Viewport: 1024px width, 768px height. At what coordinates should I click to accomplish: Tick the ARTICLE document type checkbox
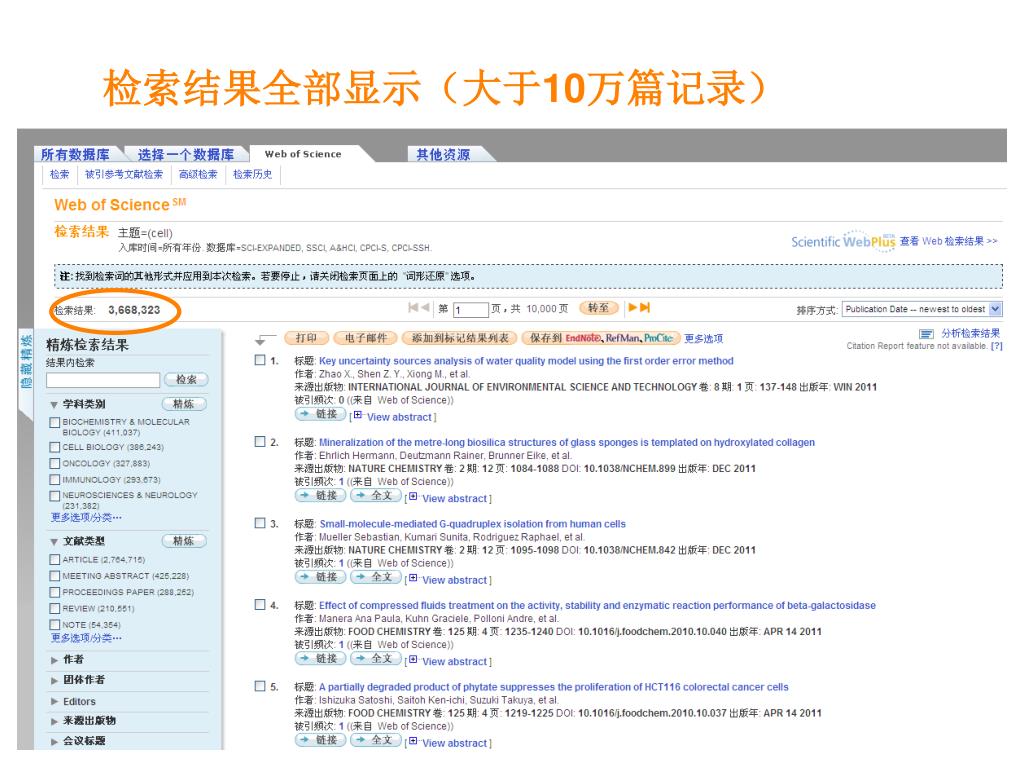click(55, 560)
